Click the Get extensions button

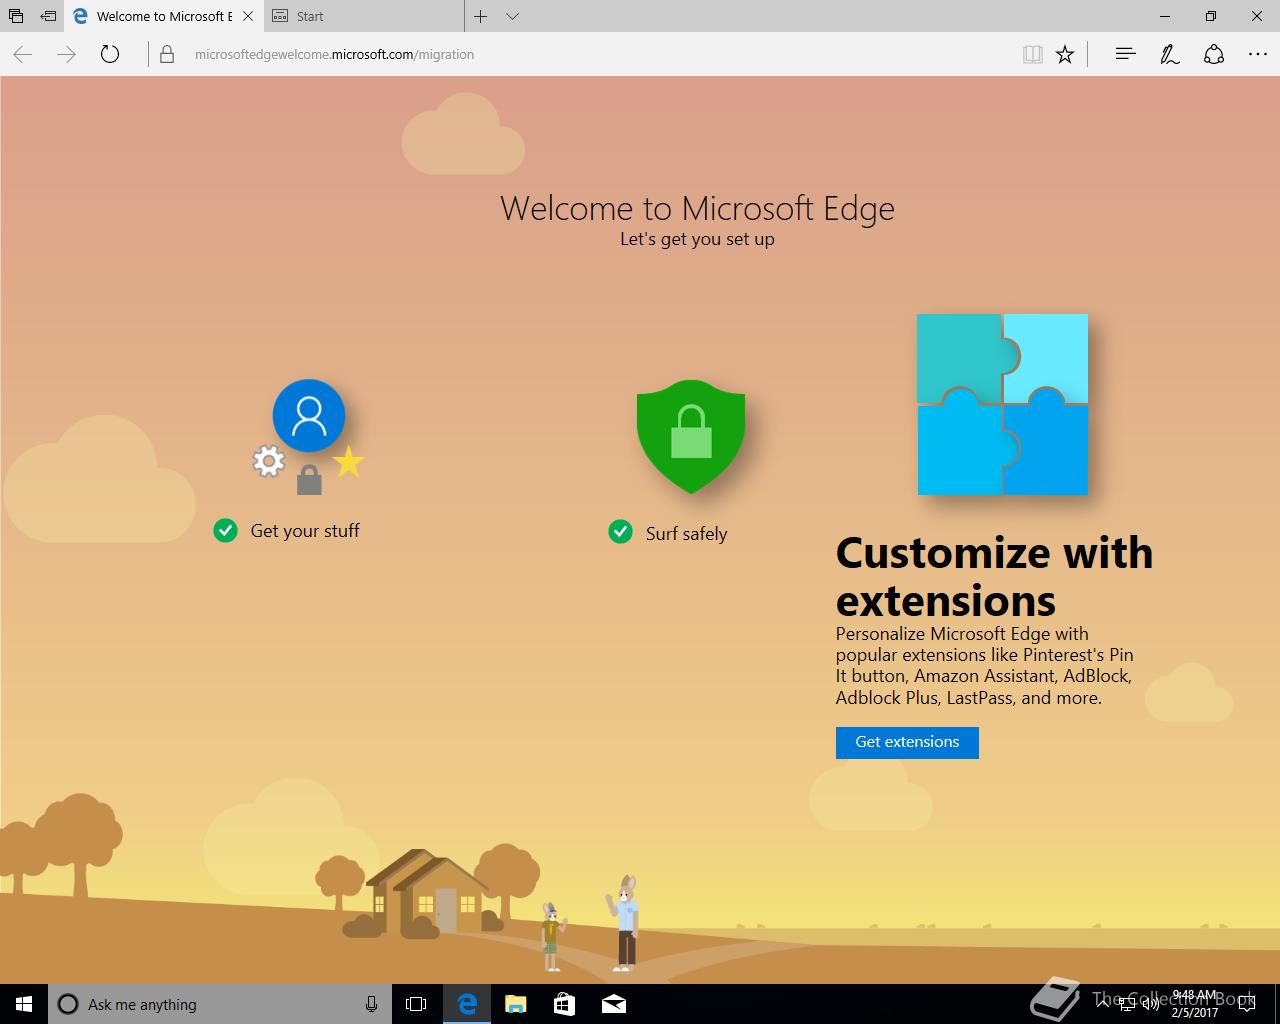907,742
